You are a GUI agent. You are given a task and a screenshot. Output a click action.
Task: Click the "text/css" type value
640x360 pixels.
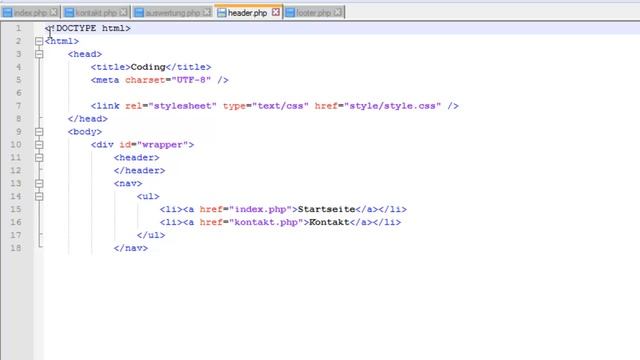click(x=280, y=106)
